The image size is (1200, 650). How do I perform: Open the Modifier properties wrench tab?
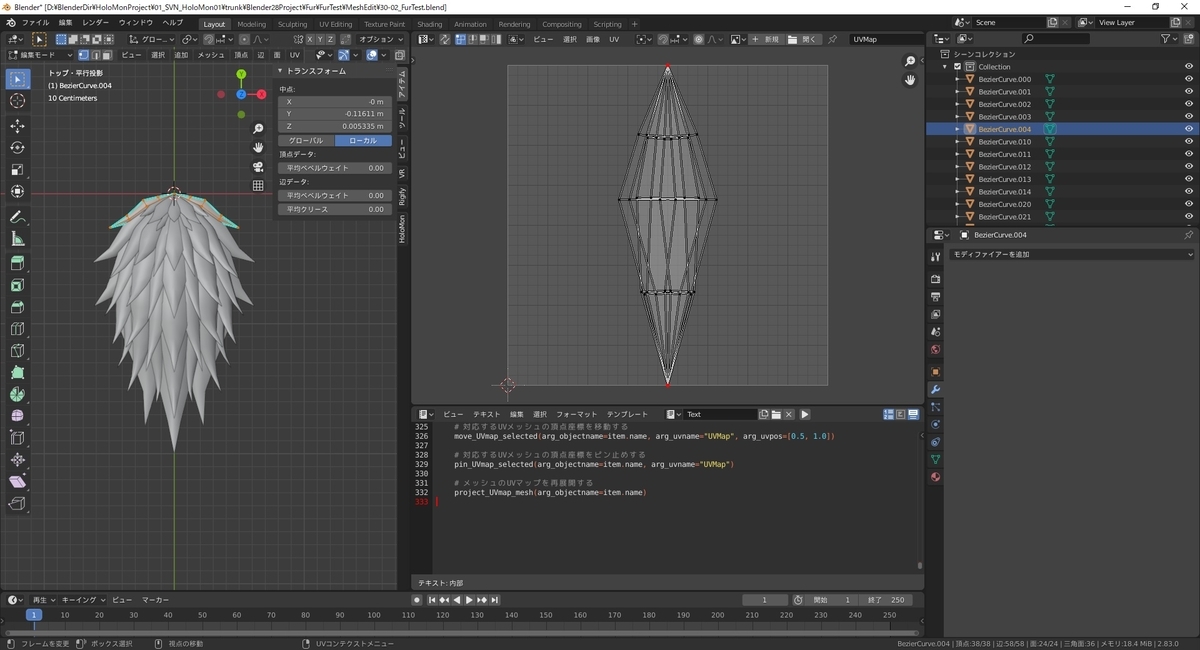coord(935,388)
